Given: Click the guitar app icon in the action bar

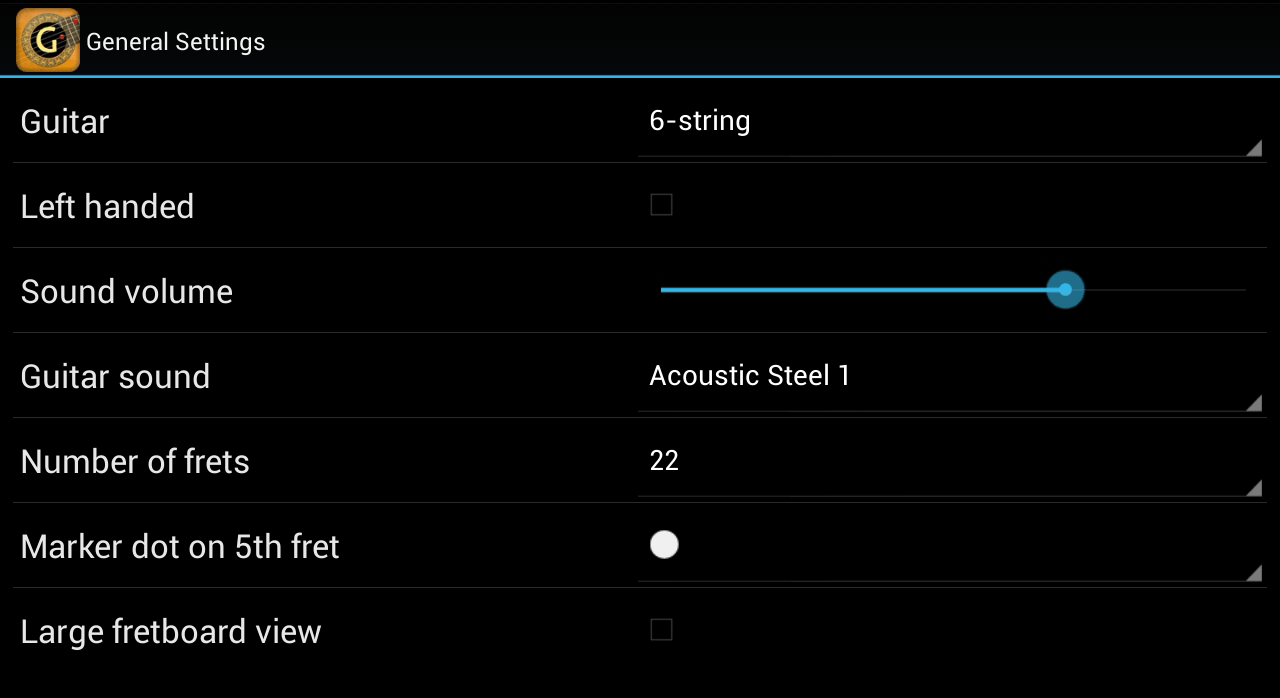Looking at the screenshot, I should click(46, 40).
